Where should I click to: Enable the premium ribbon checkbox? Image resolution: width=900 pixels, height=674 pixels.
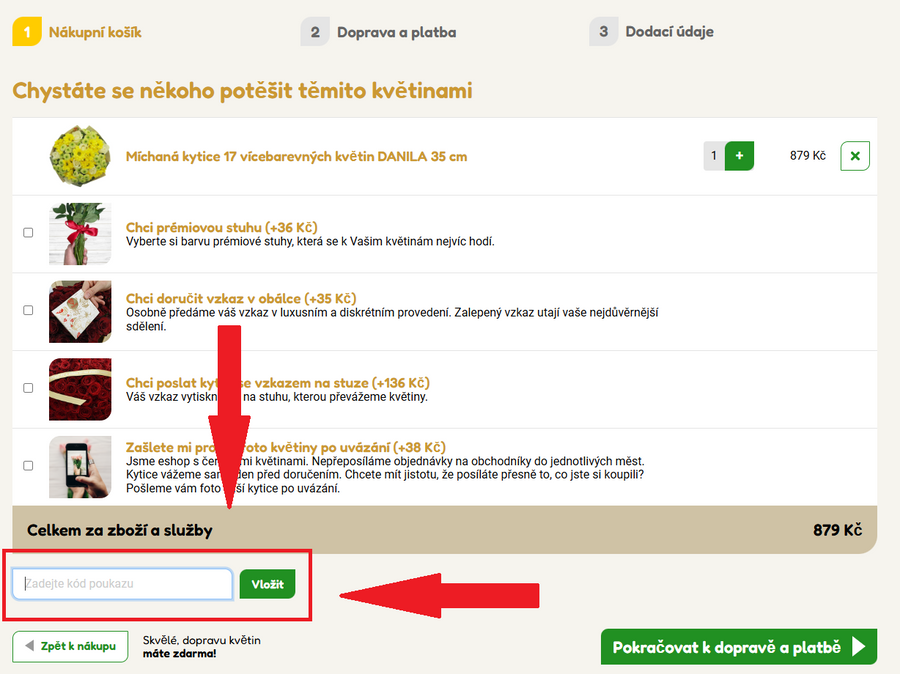pos(28,233)
